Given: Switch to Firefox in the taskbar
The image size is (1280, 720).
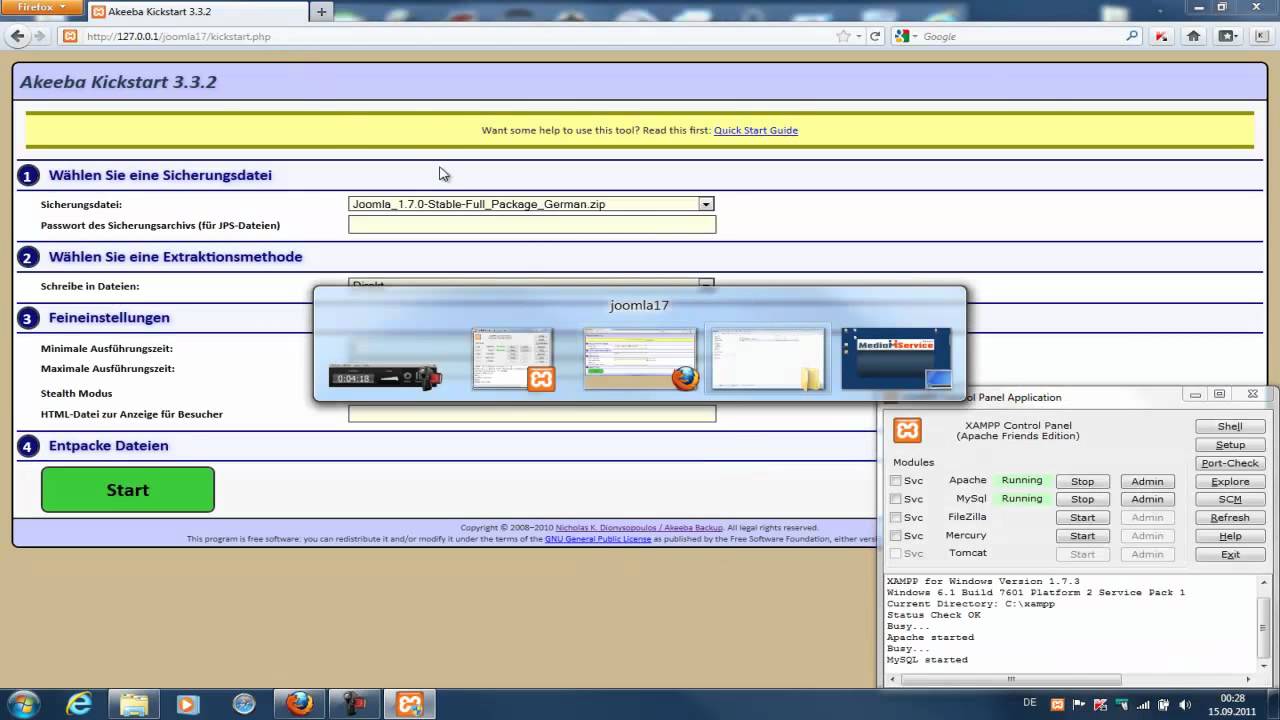Looking at the screenshot, I should click(x=299, y=704).
